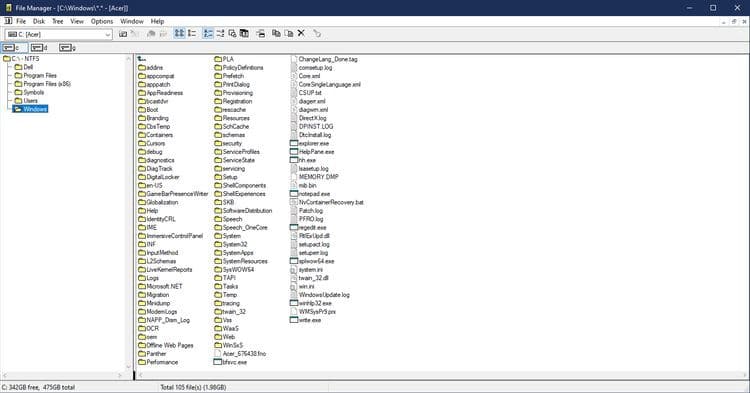Viewport: 750px width, 393px height.
Task: Select the System32 folder icon
Action: point(218,244)
